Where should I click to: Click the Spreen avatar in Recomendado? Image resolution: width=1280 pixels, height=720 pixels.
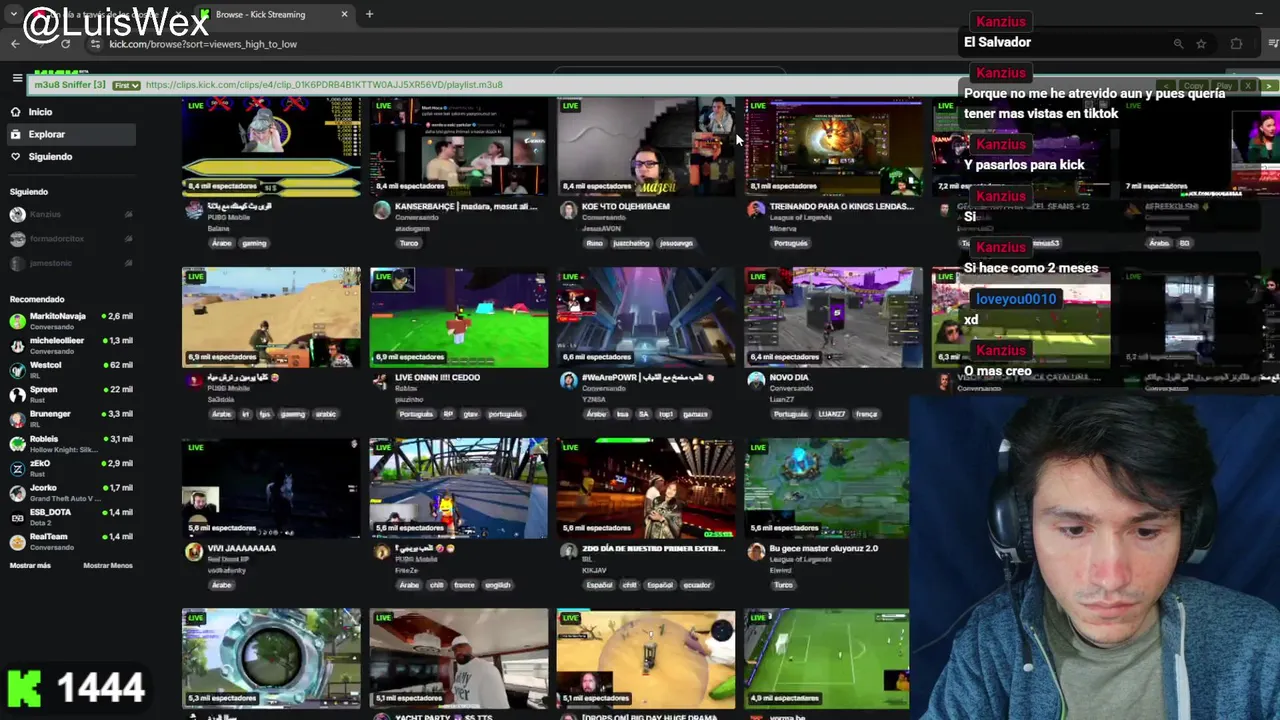coord(17,395)
